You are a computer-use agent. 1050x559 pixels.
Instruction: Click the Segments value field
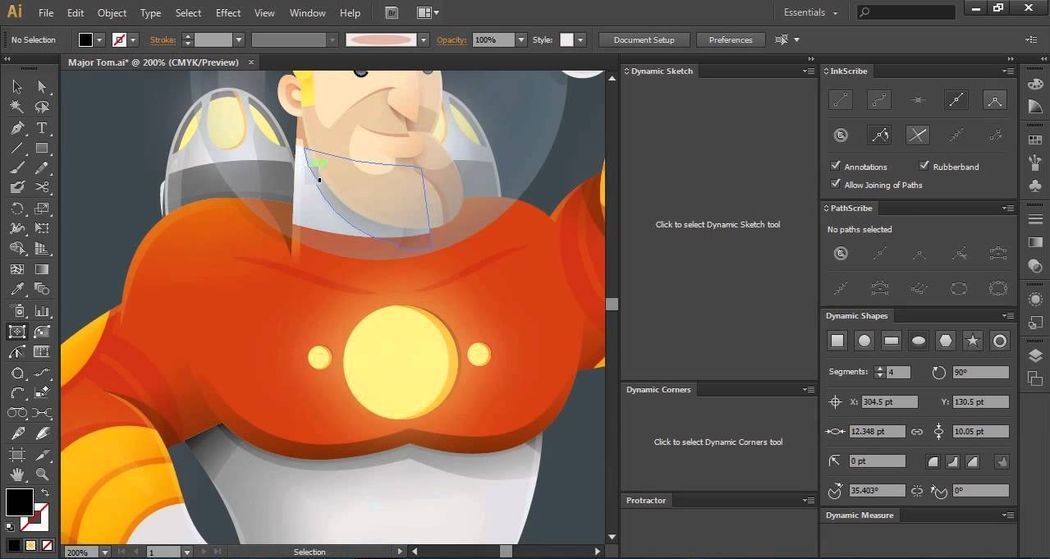pyautogui.click(x=898, y=372)
